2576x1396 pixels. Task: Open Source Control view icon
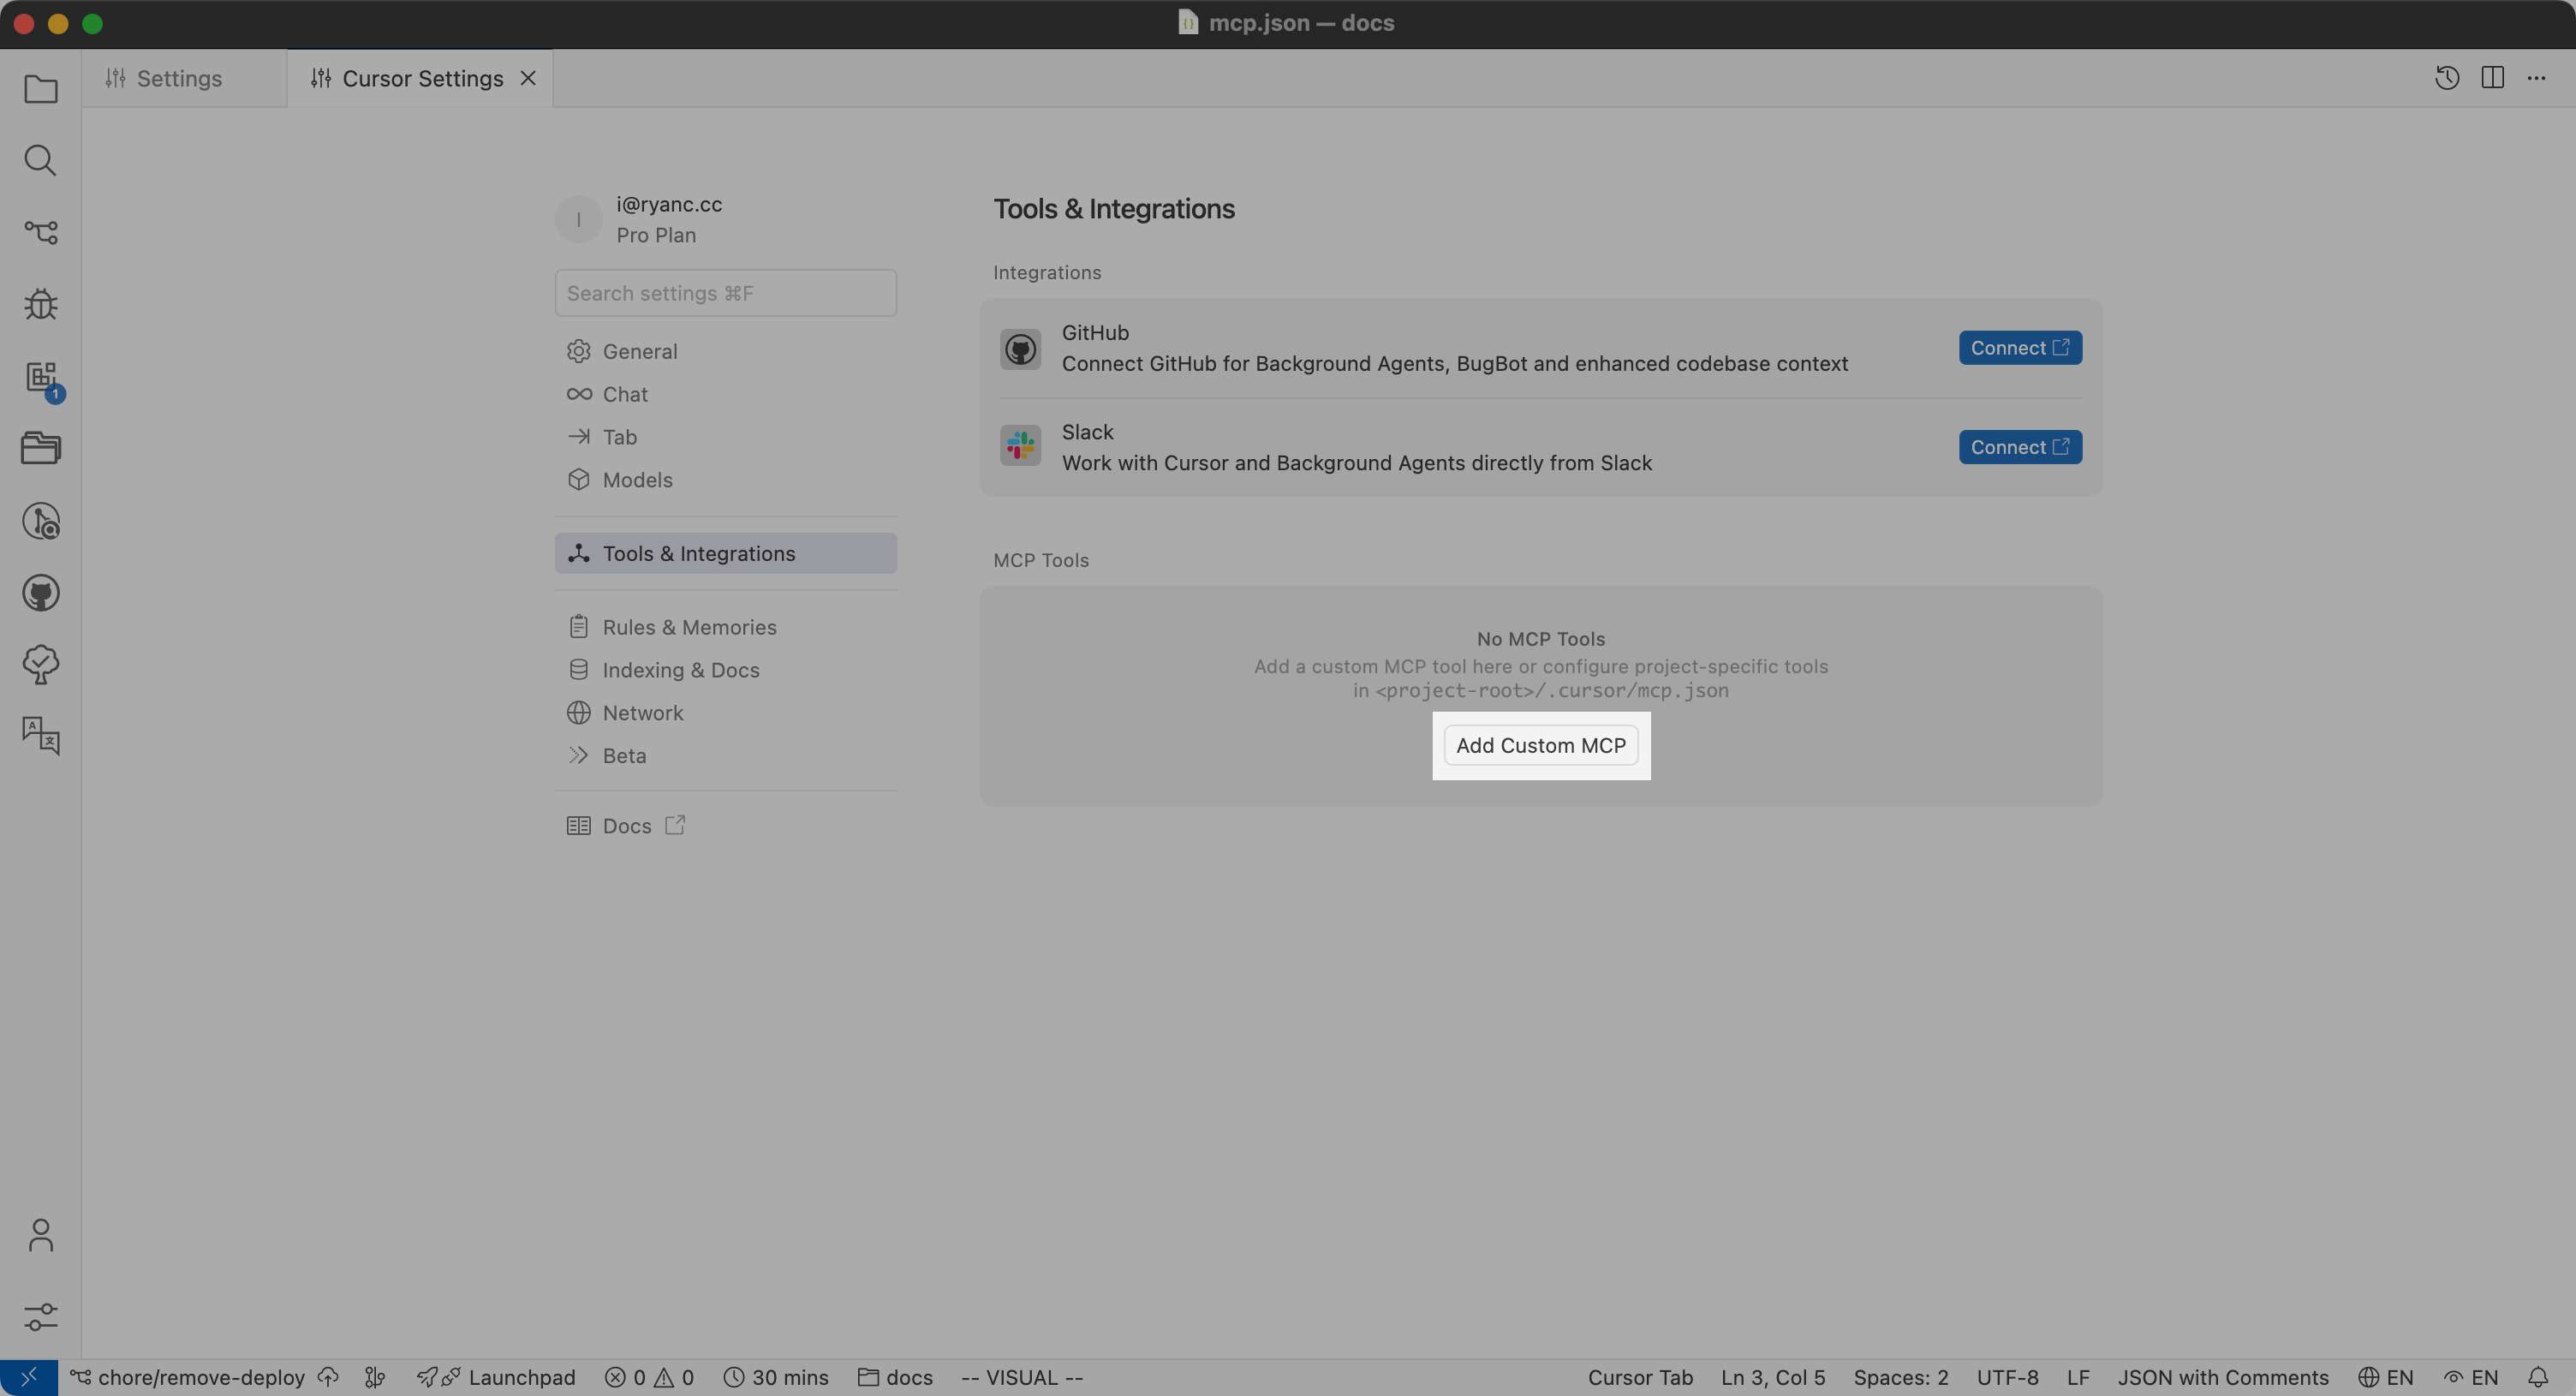coord(40,232)
